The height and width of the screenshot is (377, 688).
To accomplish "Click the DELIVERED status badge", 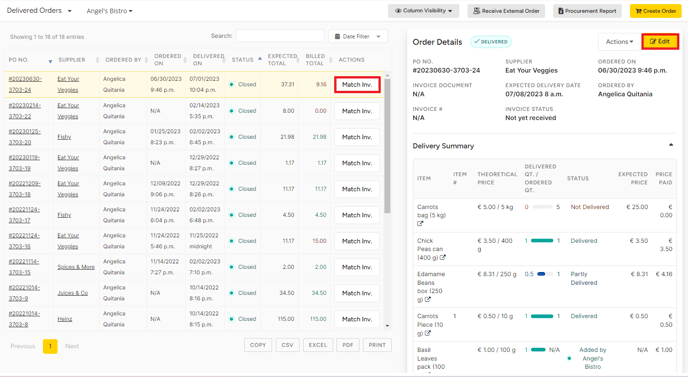I will pos(491,42).
